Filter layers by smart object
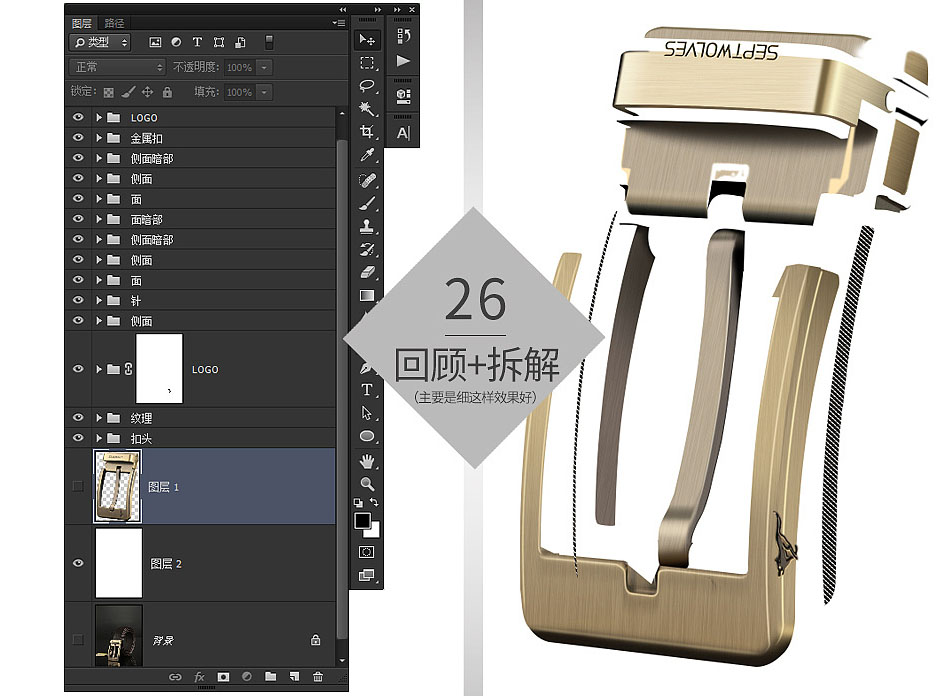The image size is (947, 696). click(x=240, y=42)
